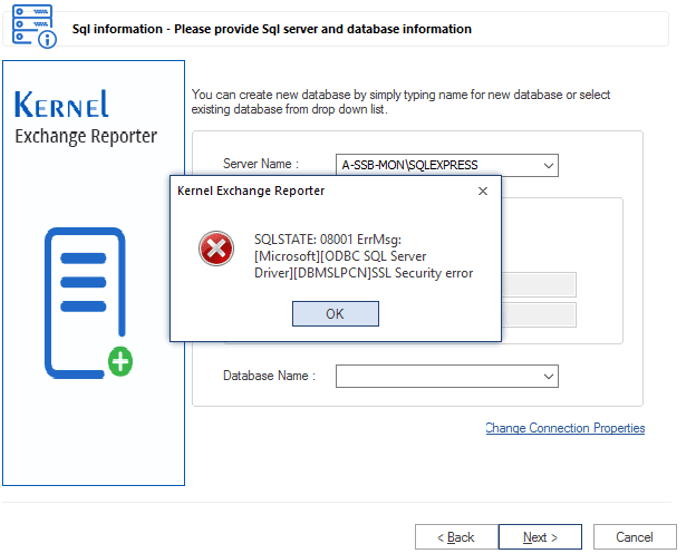The image size is (684, 554).
Task: Go back with the Back button
Action: point(454,538)
